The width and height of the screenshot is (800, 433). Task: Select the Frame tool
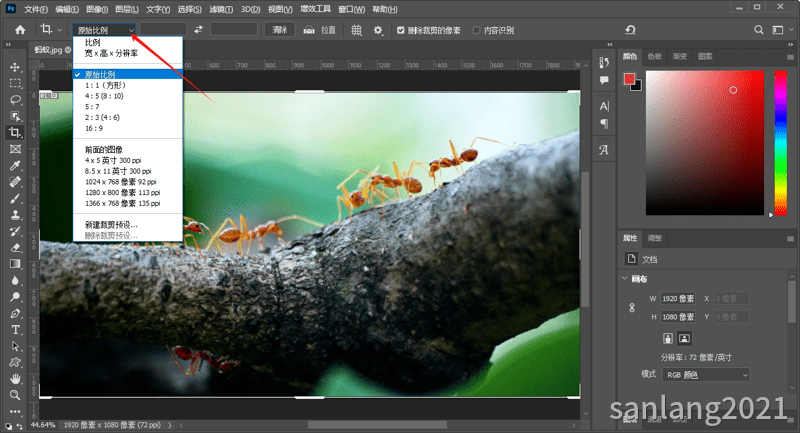coord(15,149)
